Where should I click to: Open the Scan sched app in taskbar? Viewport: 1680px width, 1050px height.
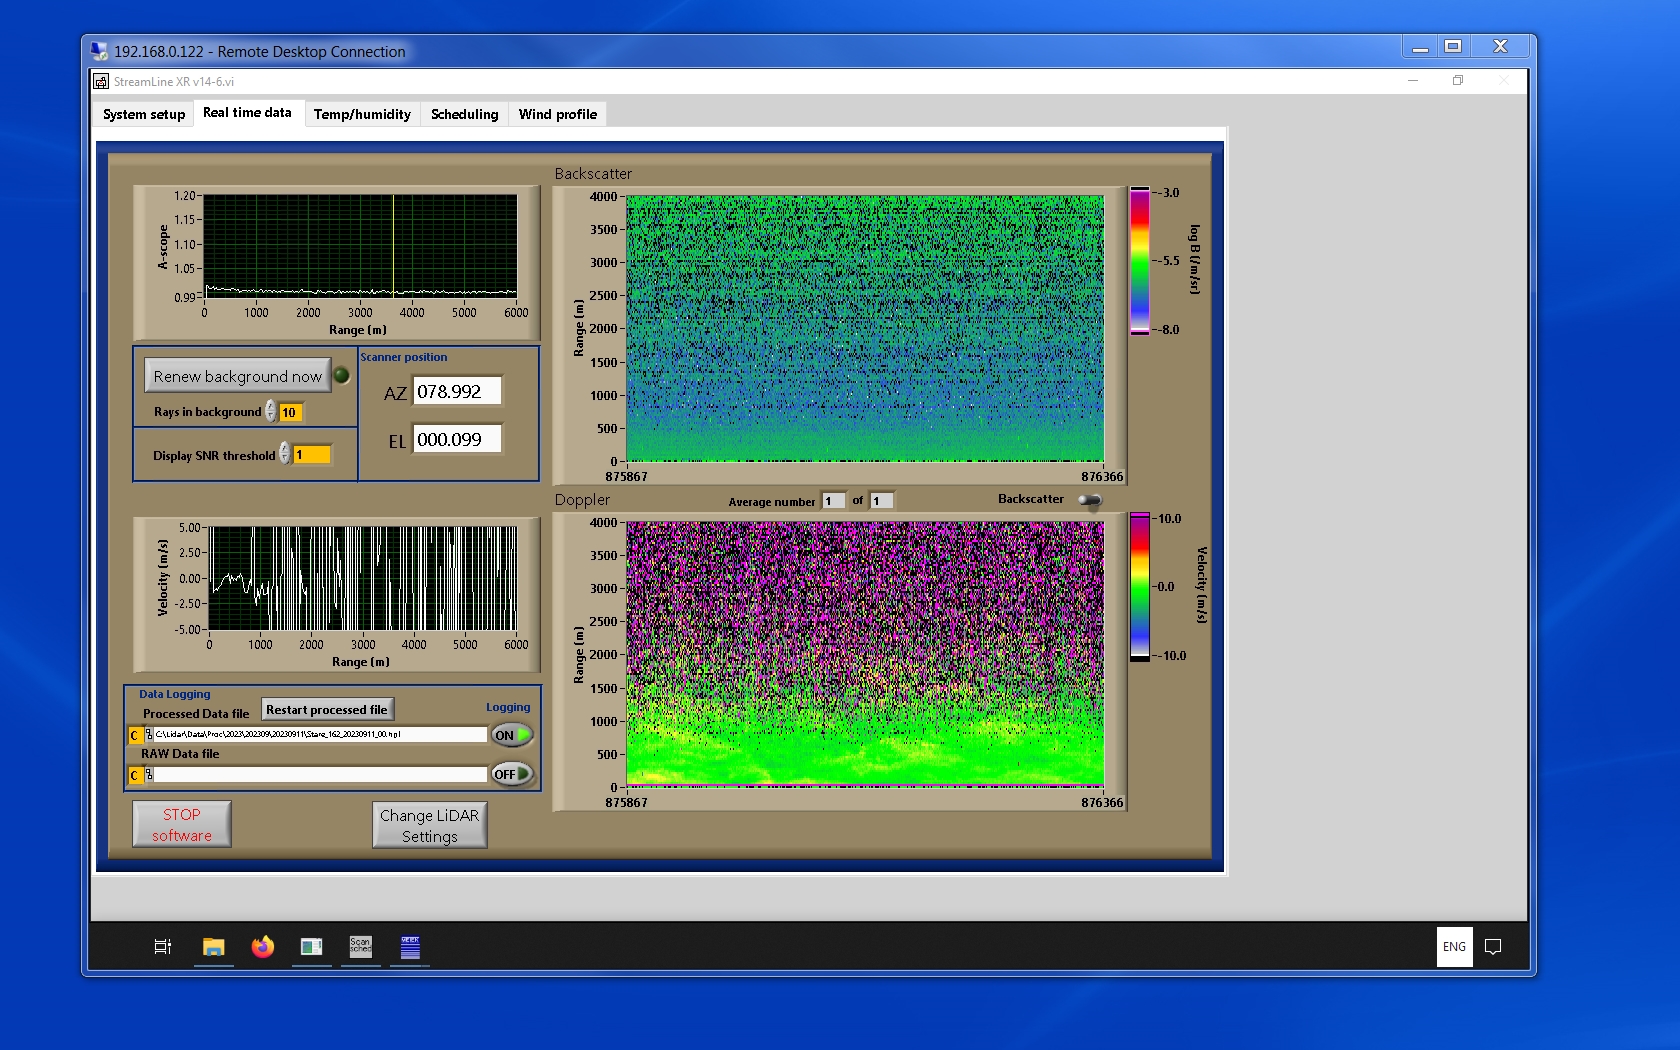coord(360,946)
